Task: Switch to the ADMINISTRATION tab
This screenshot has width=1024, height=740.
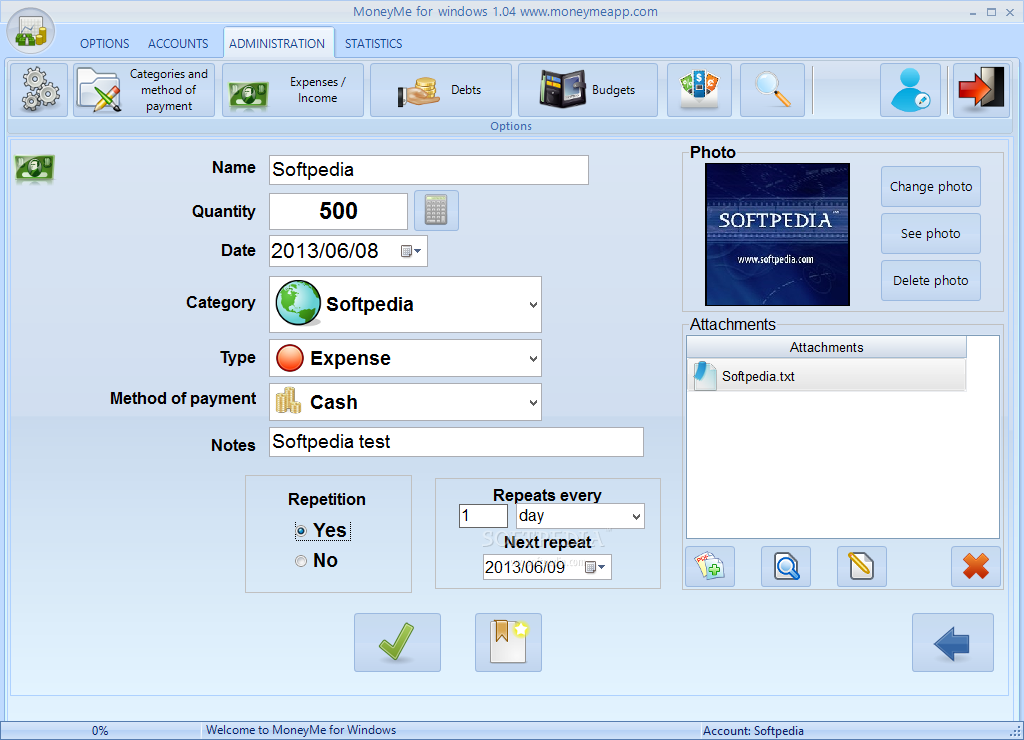Action: pyautogui.click(x=277, y=44)
